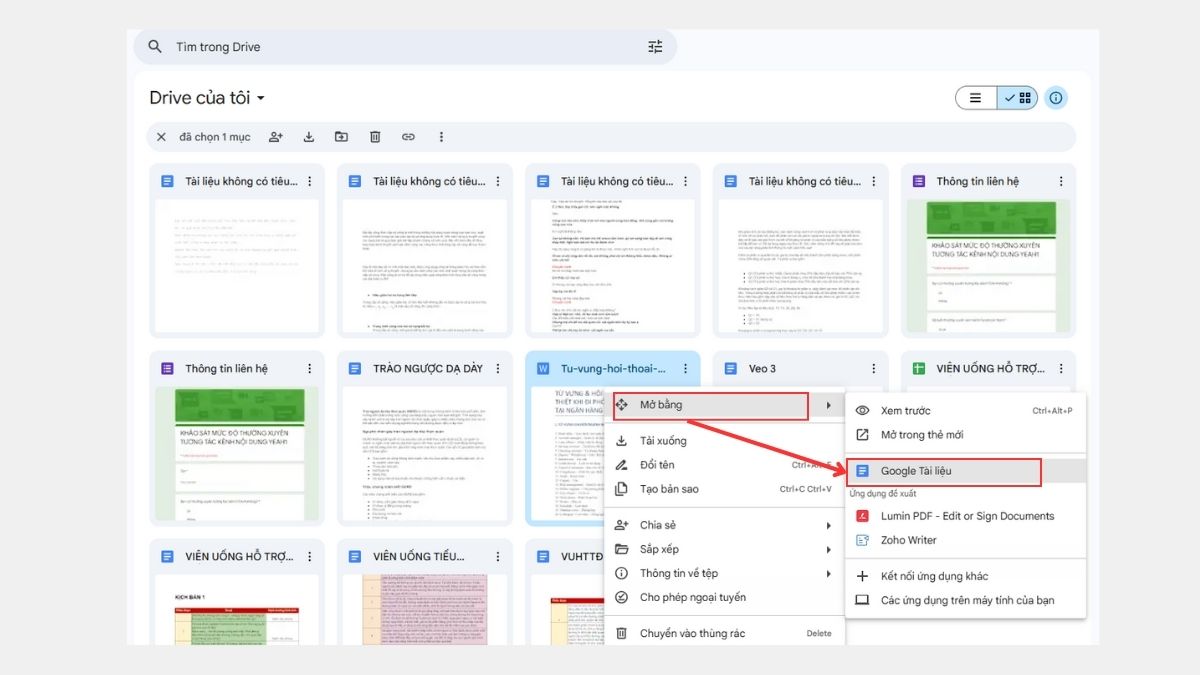Open search filter options icon
This screenshot has height=675, width=1200.
click(655, 47)
